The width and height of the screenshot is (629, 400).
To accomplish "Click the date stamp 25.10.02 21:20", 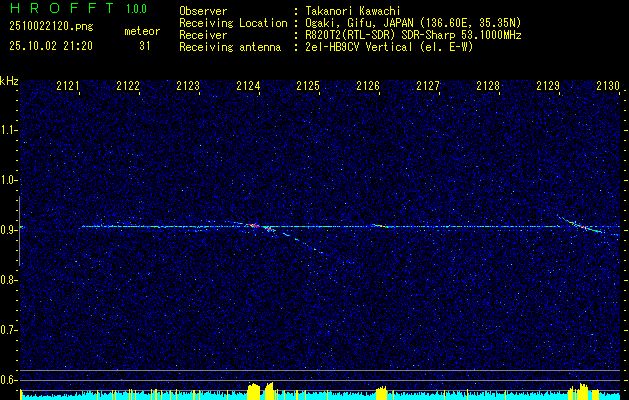I will pyautogui.click(x=51, y=46).
